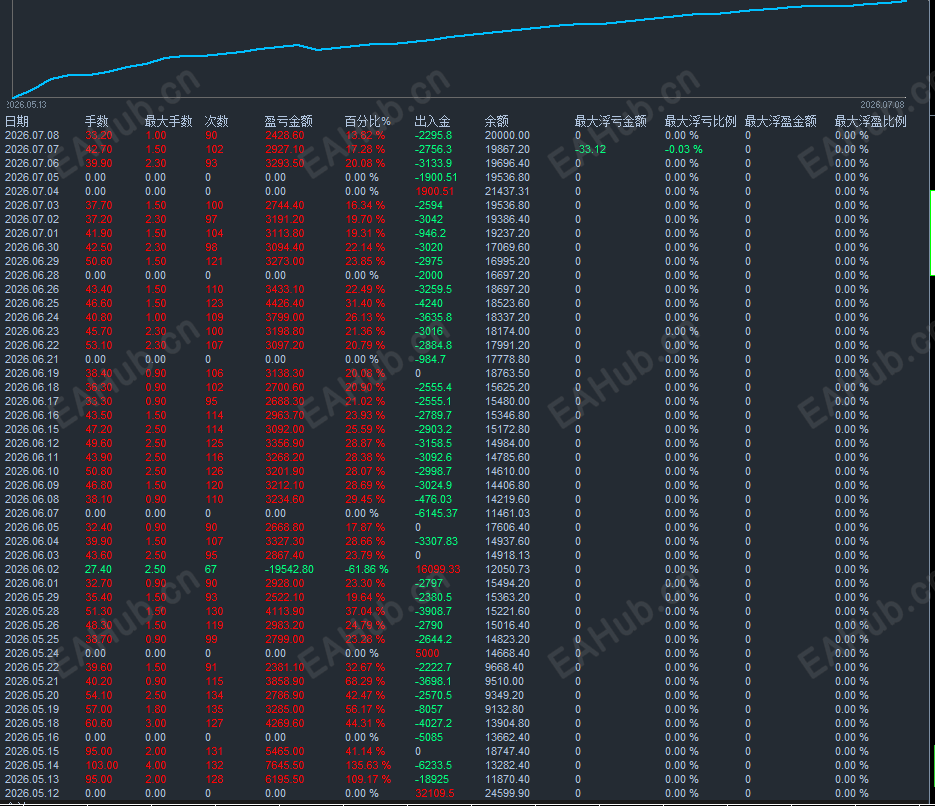Click the 32109.5 deposit value
Viewport: 935px width, 806px height.
(435, 793)
